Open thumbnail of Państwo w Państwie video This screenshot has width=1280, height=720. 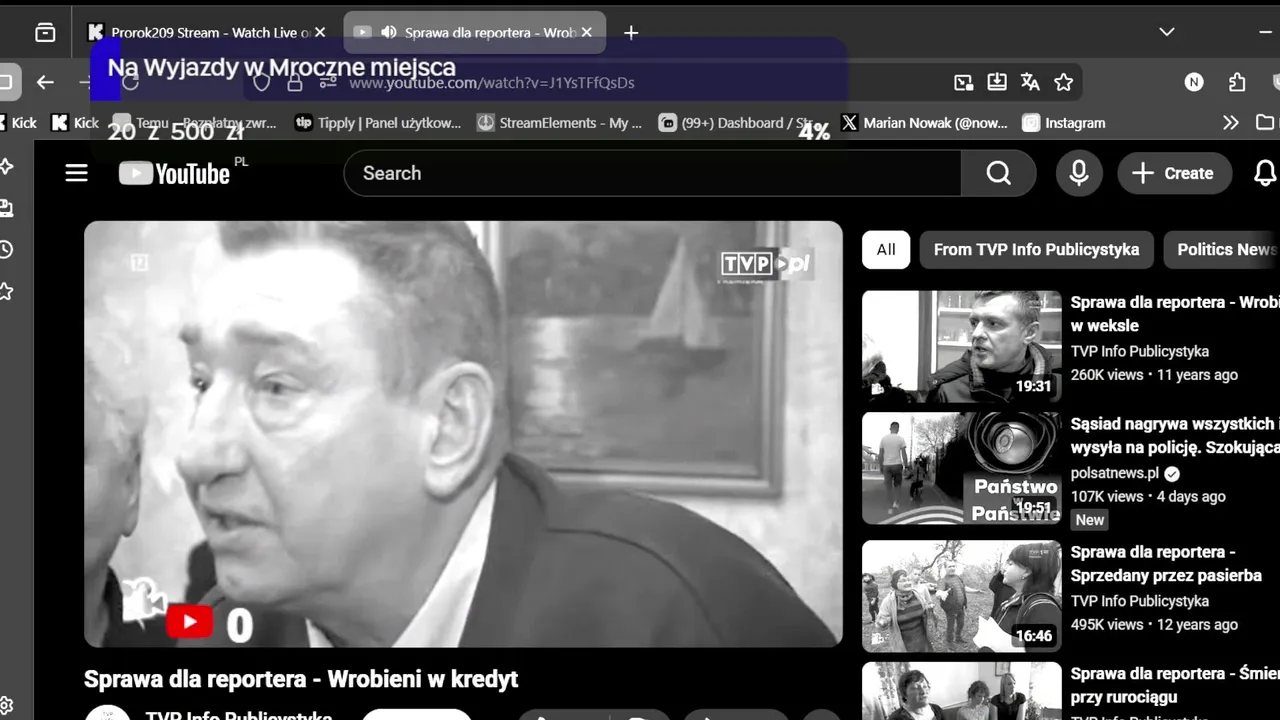point(962,468)
